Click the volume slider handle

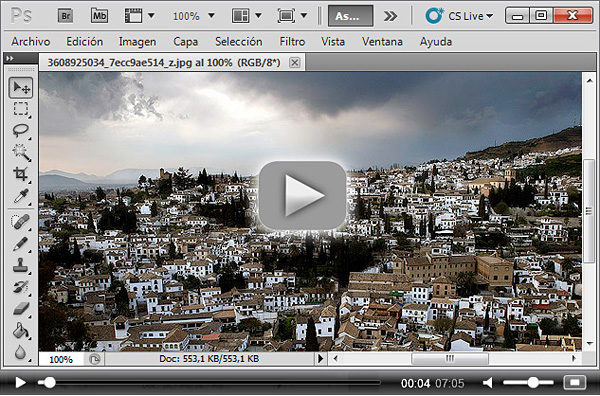click(x=533, y=382)
